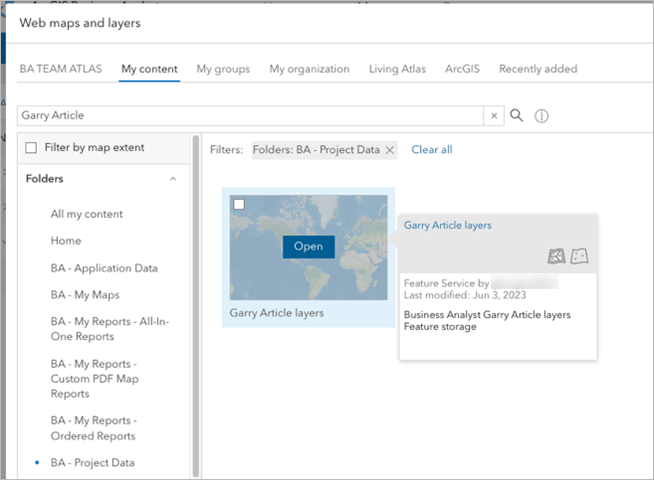Select the Recently added tab

538,69
